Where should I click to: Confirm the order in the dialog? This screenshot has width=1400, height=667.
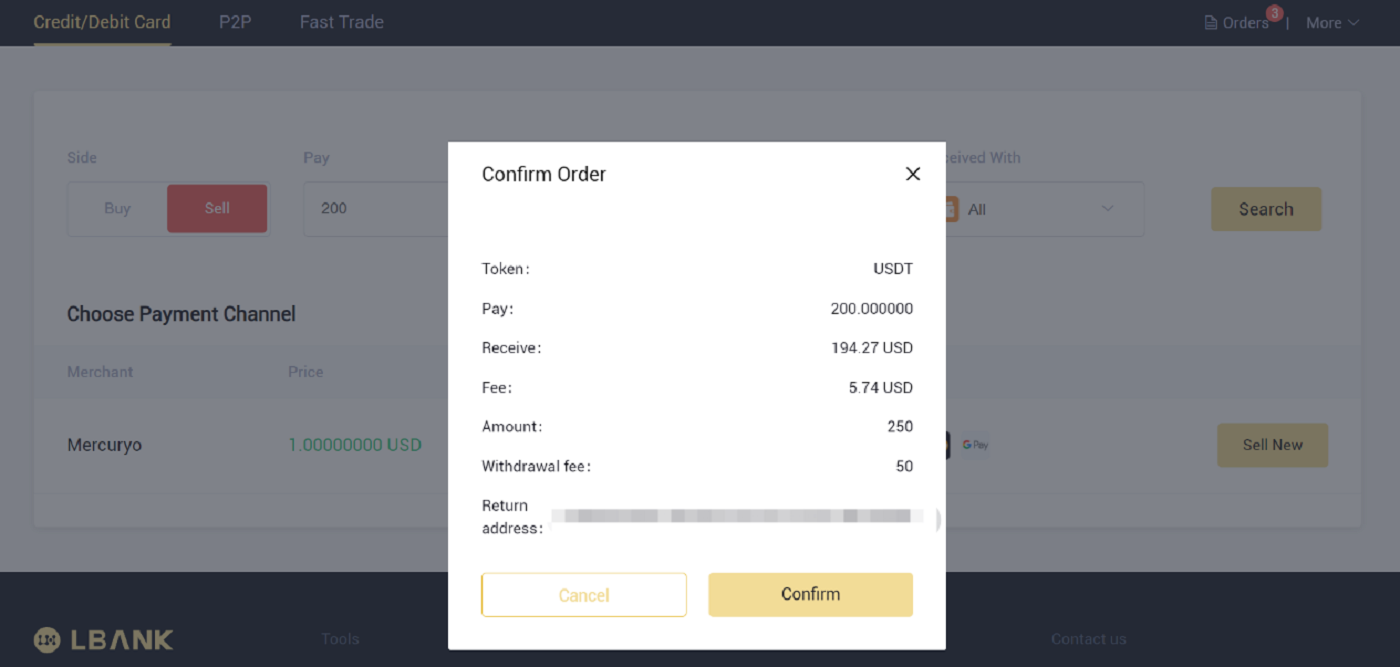[x=810, y=594]
